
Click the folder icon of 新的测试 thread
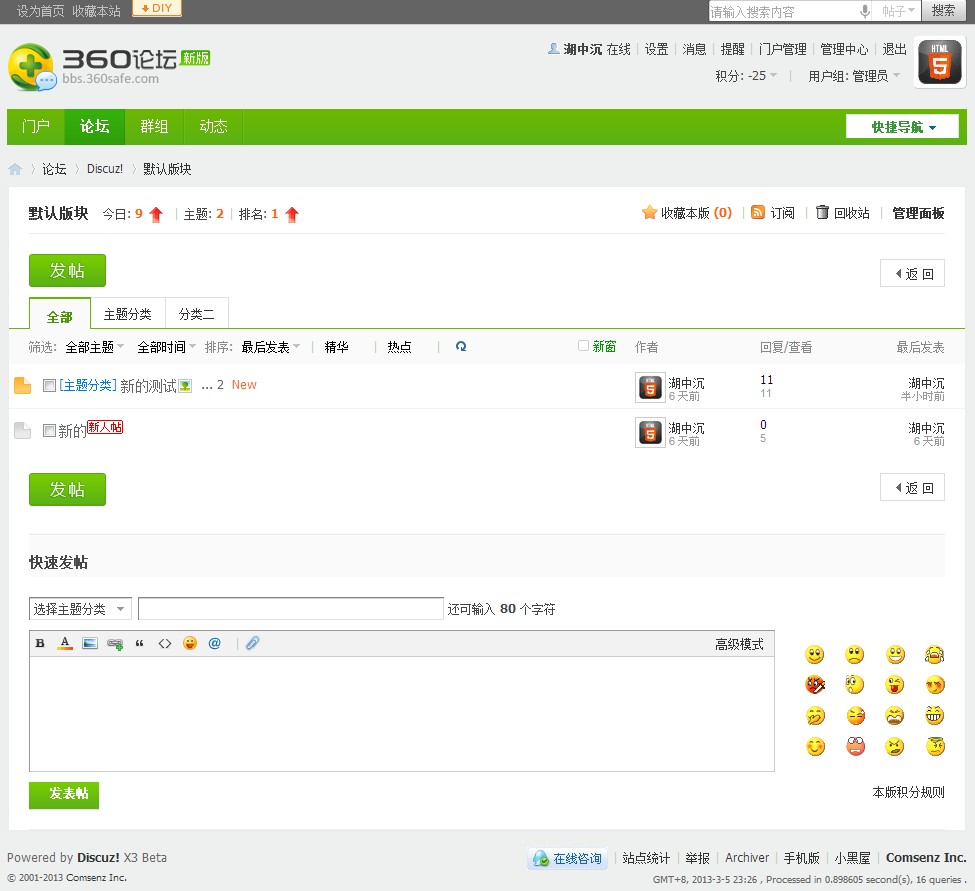click(x=22, y=385)
